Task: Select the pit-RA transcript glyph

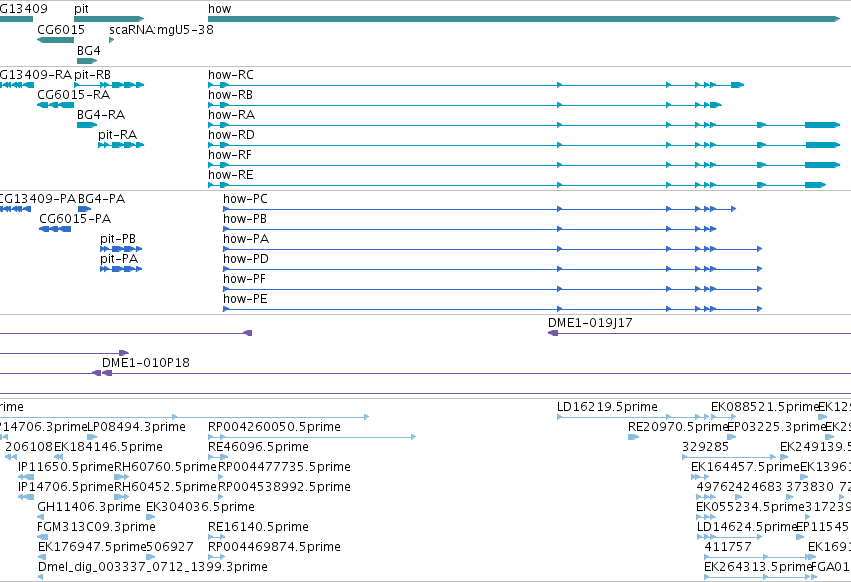Action: click(121, 145)
